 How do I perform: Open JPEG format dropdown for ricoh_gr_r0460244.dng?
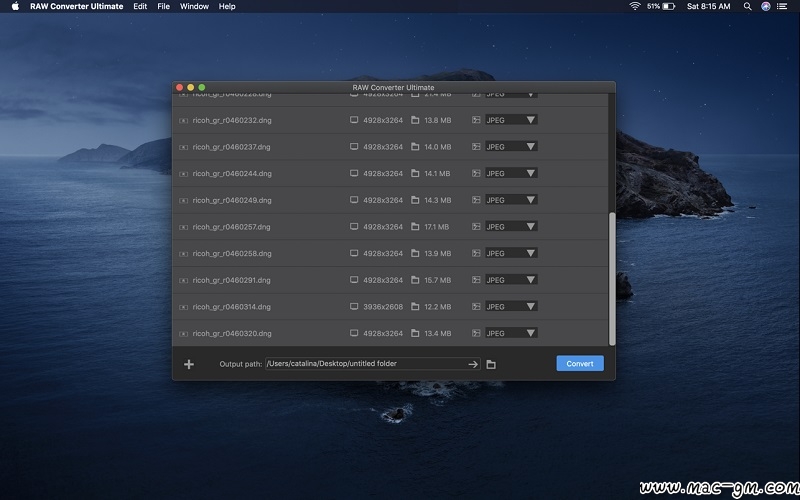pyautogui.click(x=511, y=173)
